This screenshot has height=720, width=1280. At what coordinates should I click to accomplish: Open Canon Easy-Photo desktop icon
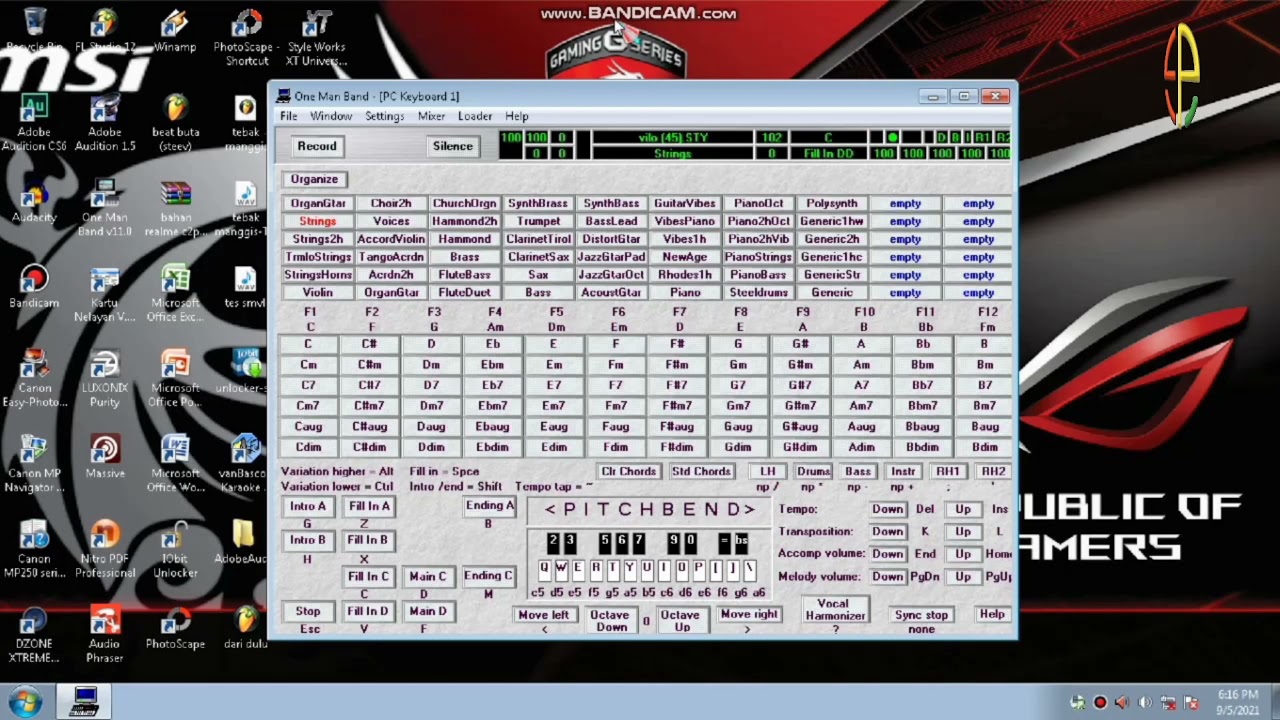pos(34,378)
